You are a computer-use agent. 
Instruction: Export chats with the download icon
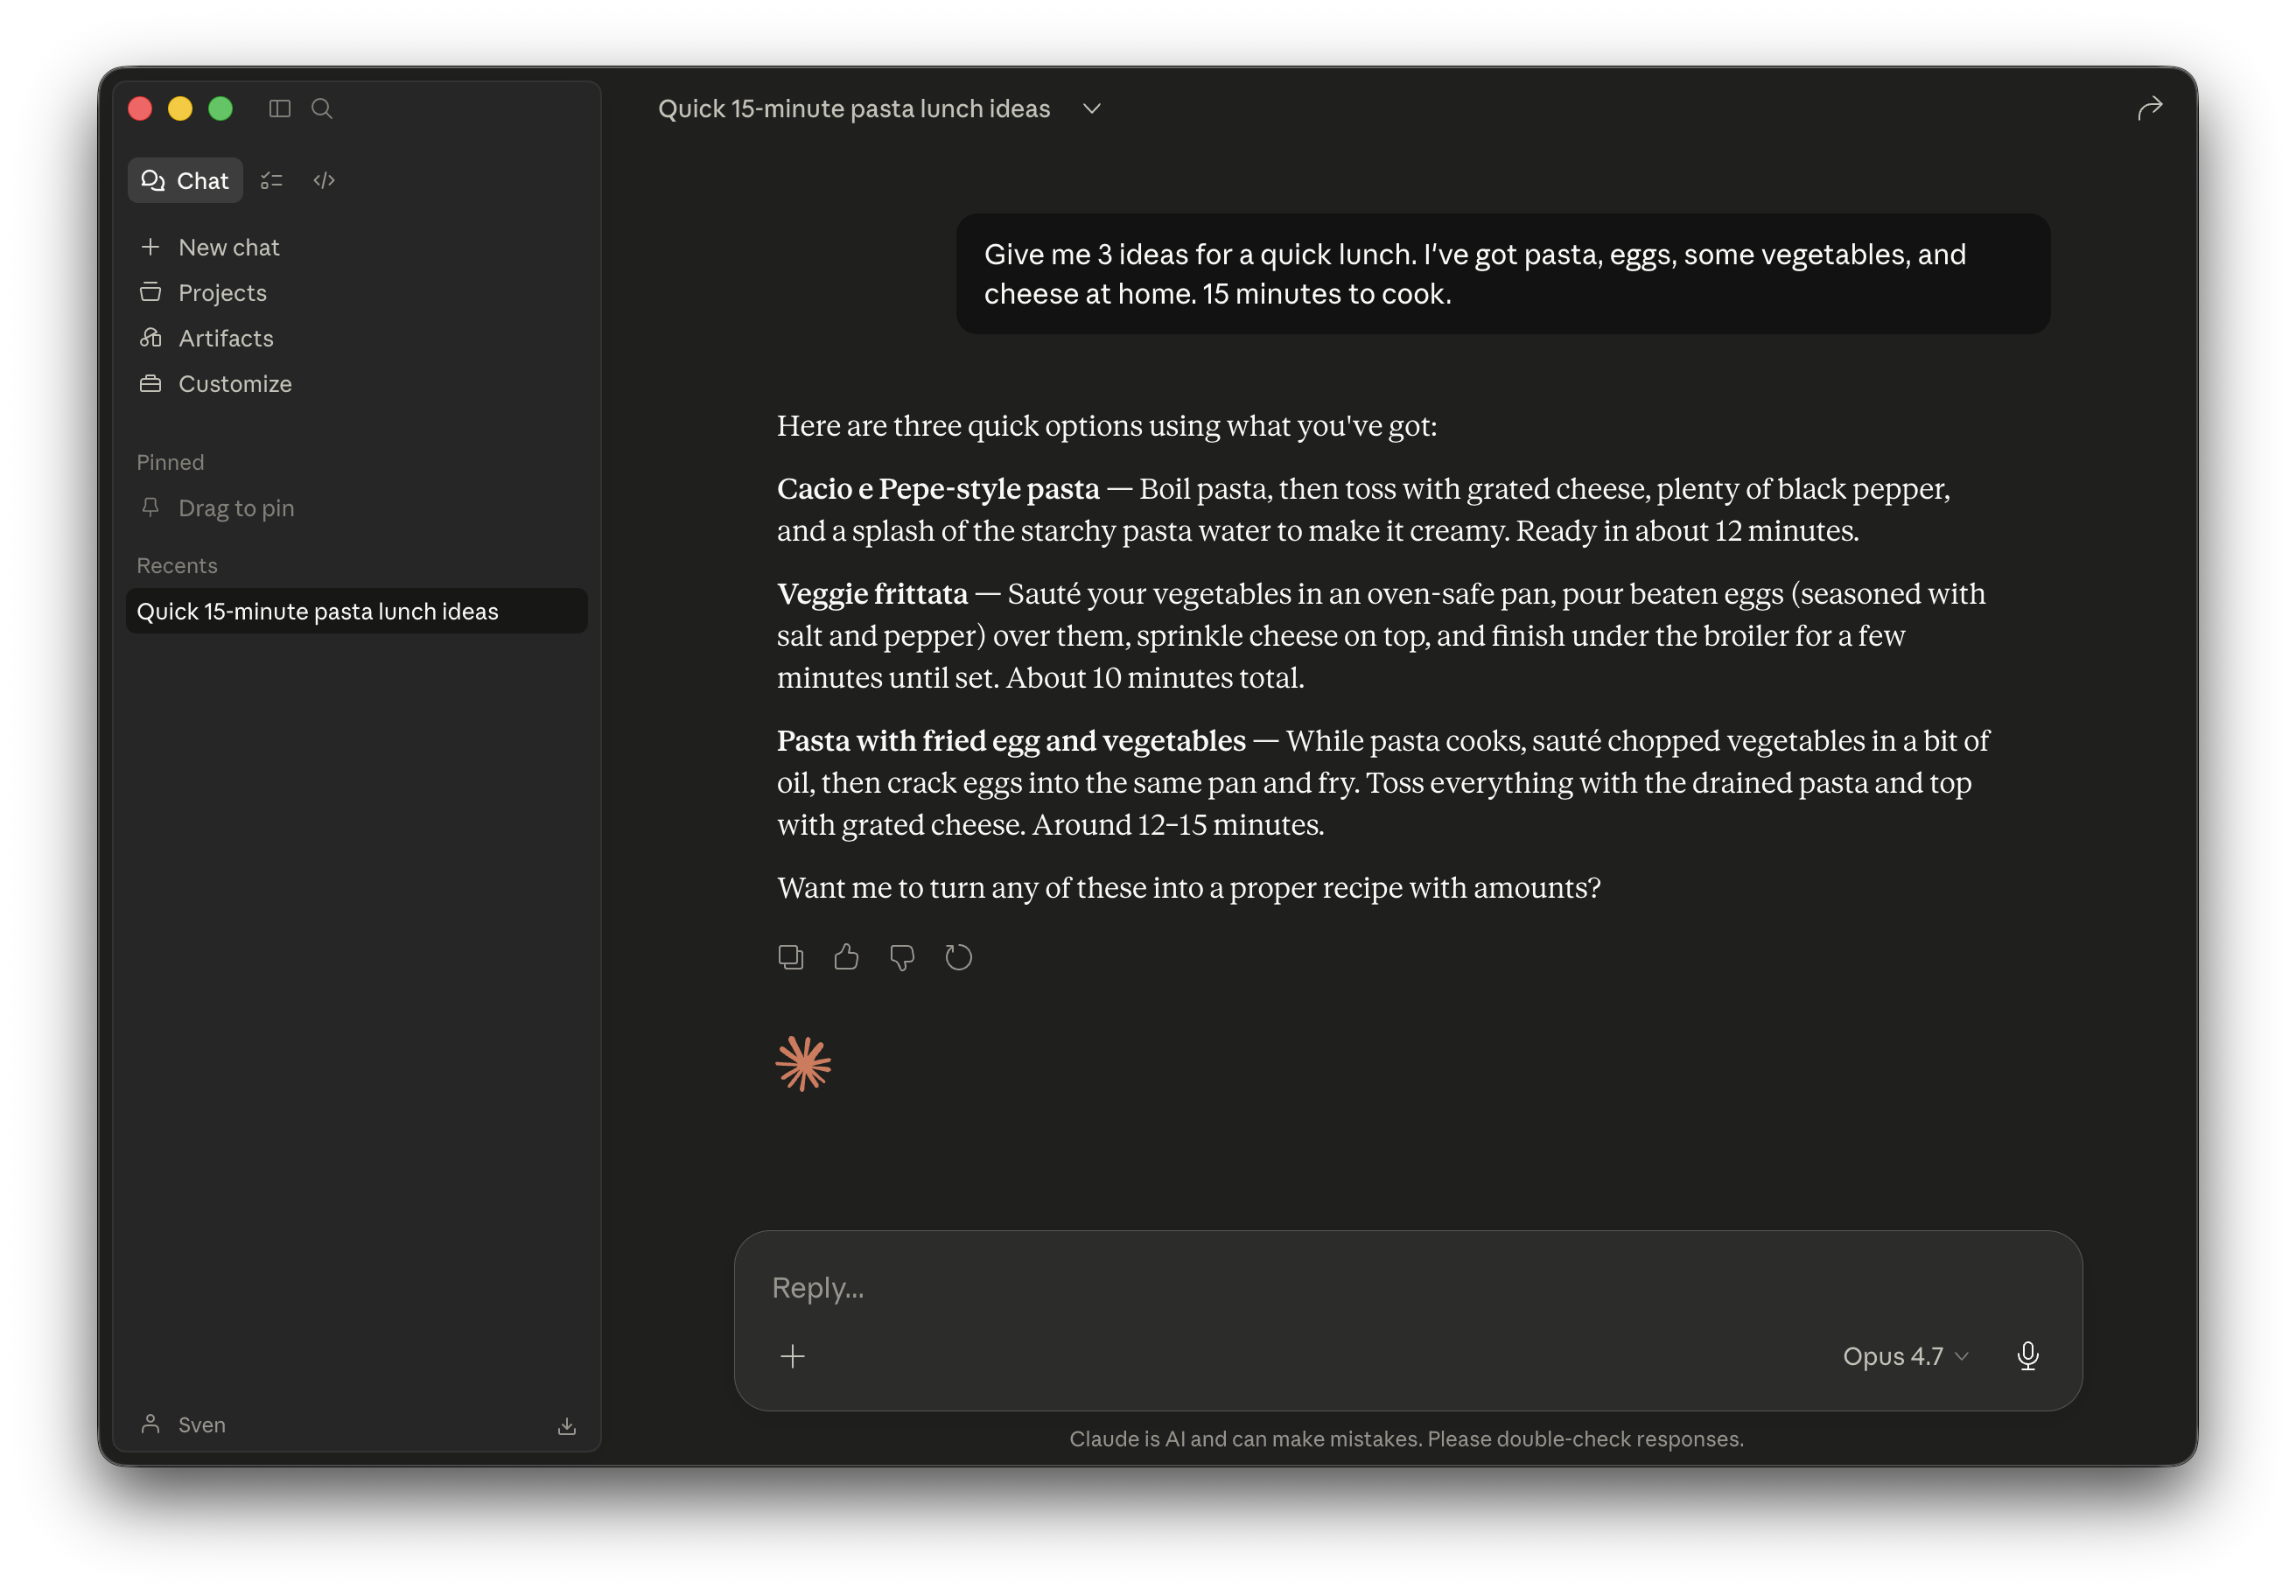(x=567, y=1424)
